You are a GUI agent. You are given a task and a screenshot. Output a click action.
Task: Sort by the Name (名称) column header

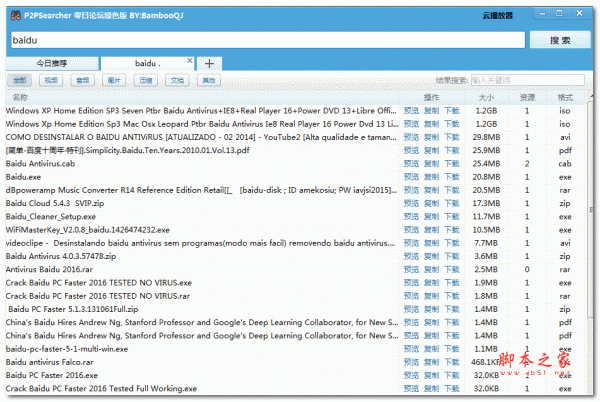[x=20, y=98]
